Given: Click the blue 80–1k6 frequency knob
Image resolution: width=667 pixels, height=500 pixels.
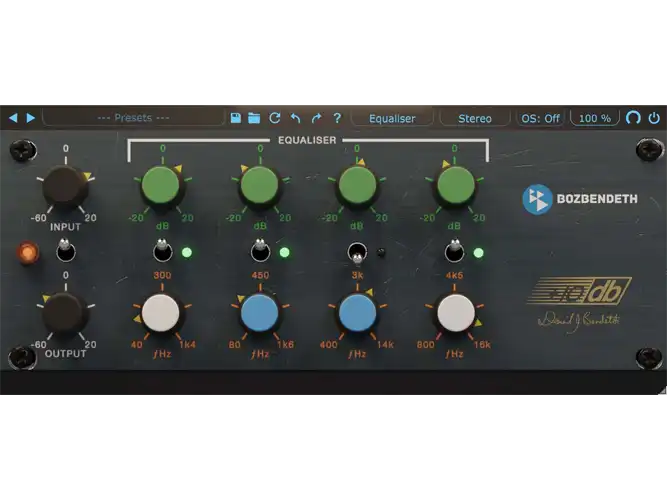Looking at the screenshot, I should coord(259,314).
